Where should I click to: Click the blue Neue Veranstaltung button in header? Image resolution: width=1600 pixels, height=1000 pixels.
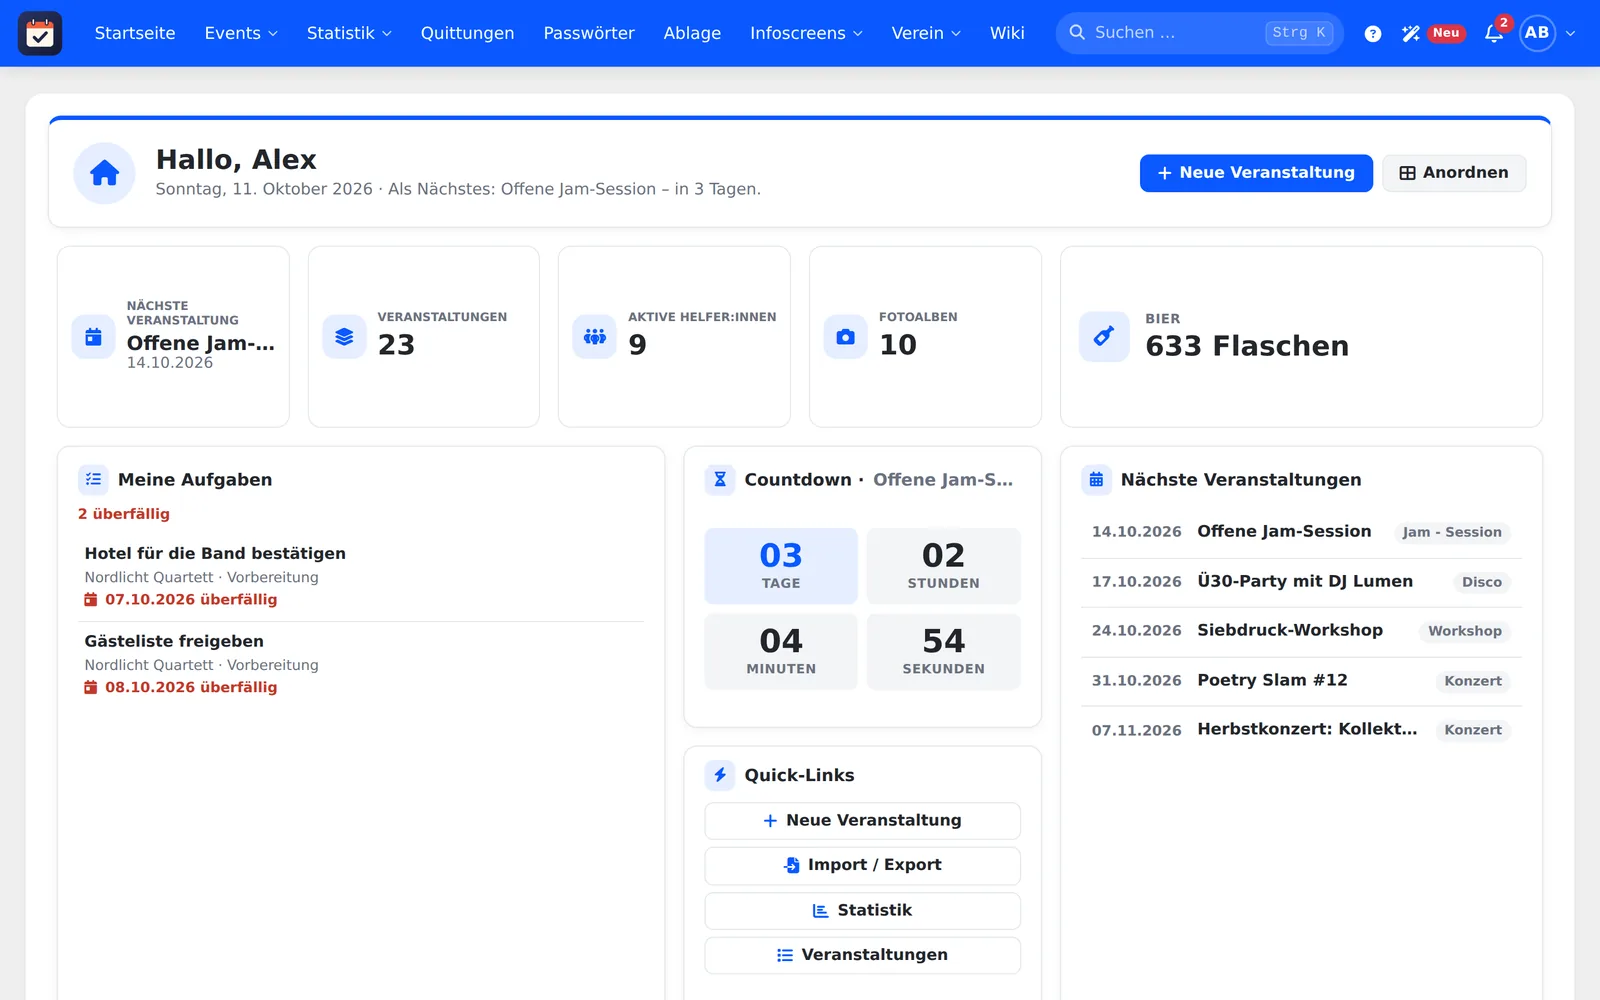(x=1256, y=173)
